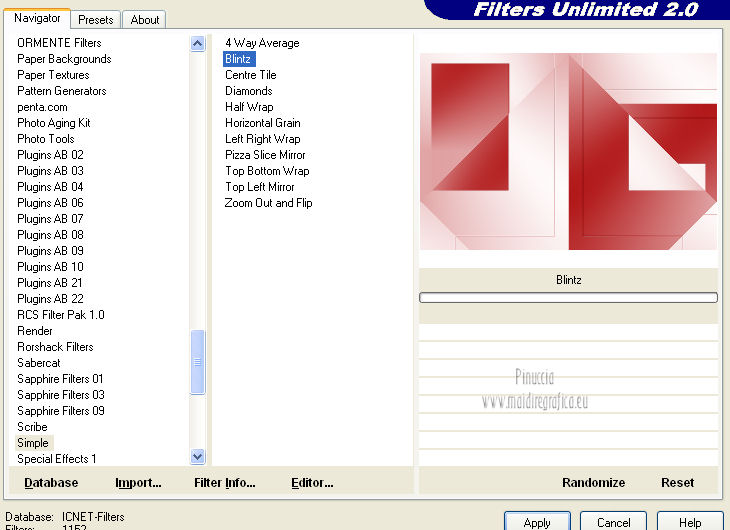The height and width of the screenshot is (530, 730).
Task: Select Paper Textures category
Action: [x=53, y=75]
